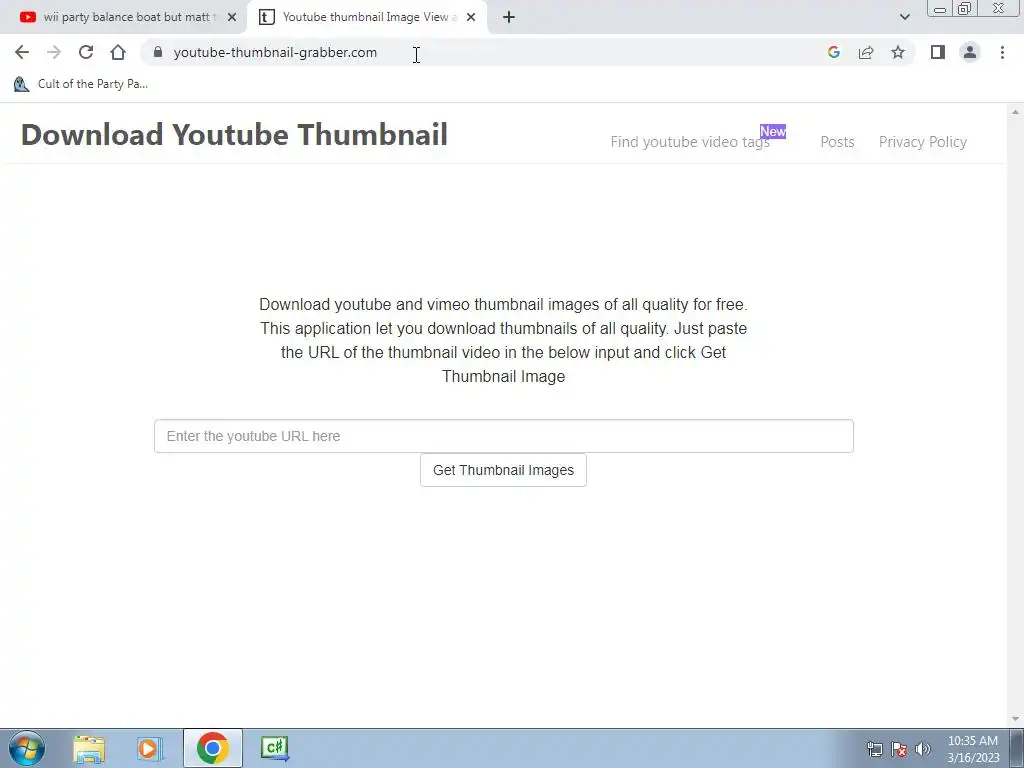Minimize the Chrome window
The width and height of the screenshot is (1024, 768).
click(940, 9)
